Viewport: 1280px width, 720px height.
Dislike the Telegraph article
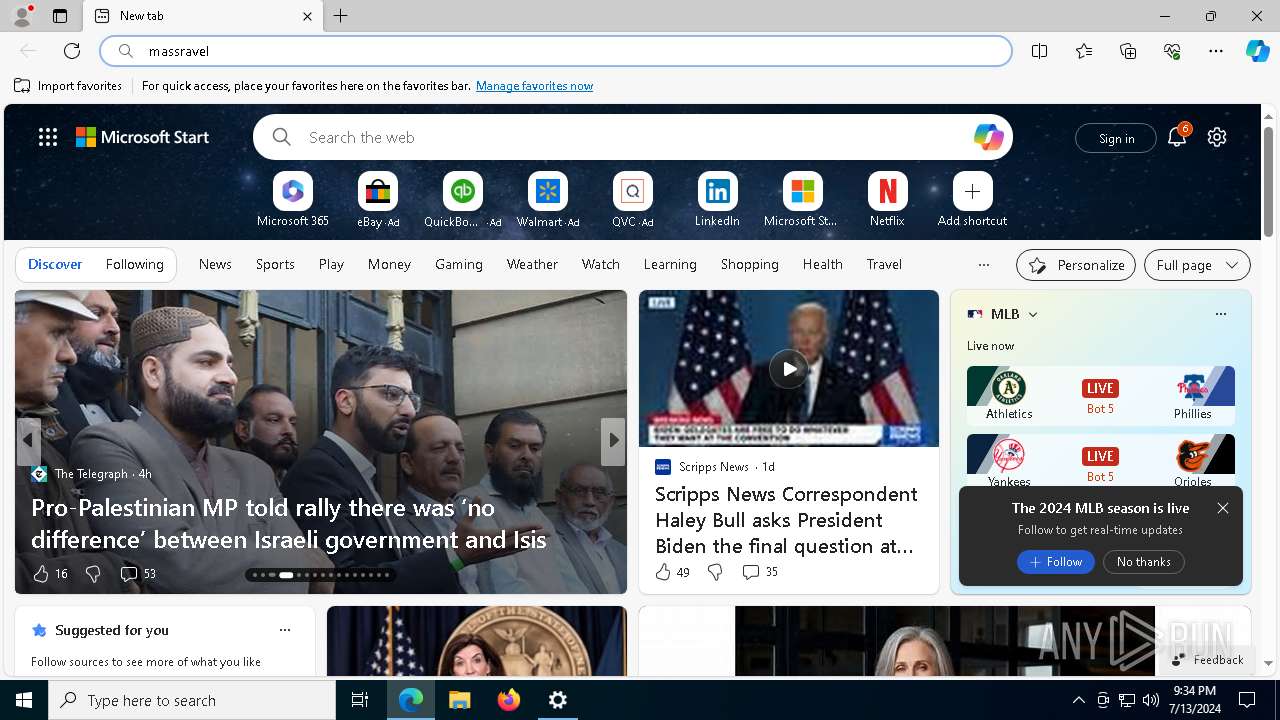93,573
